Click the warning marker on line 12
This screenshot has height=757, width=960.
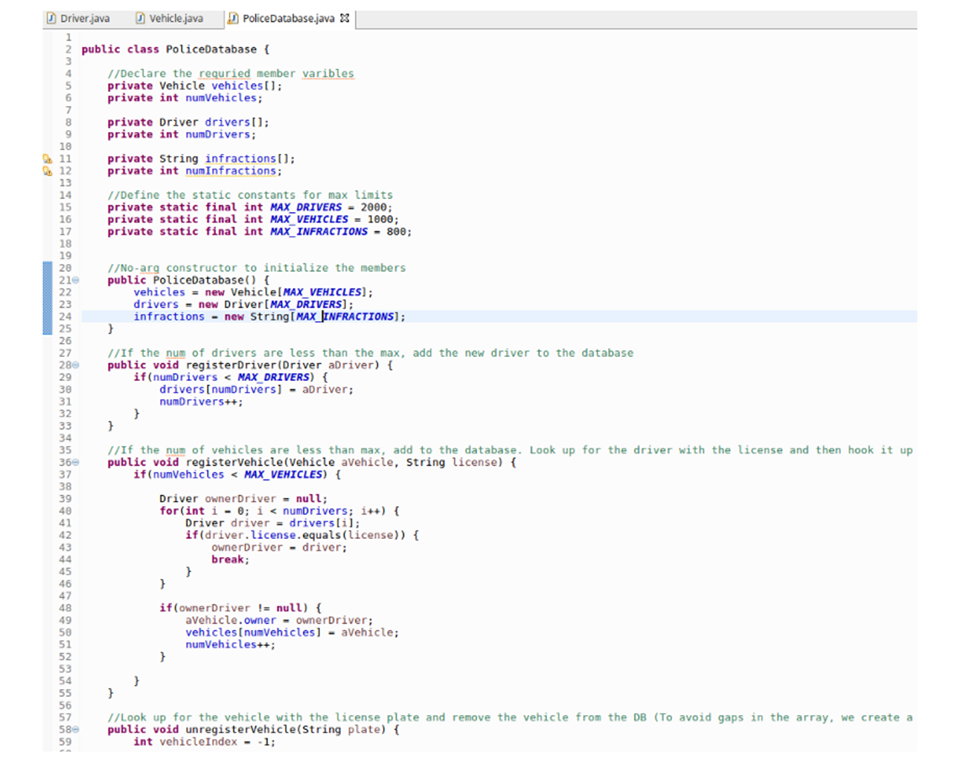46,171
